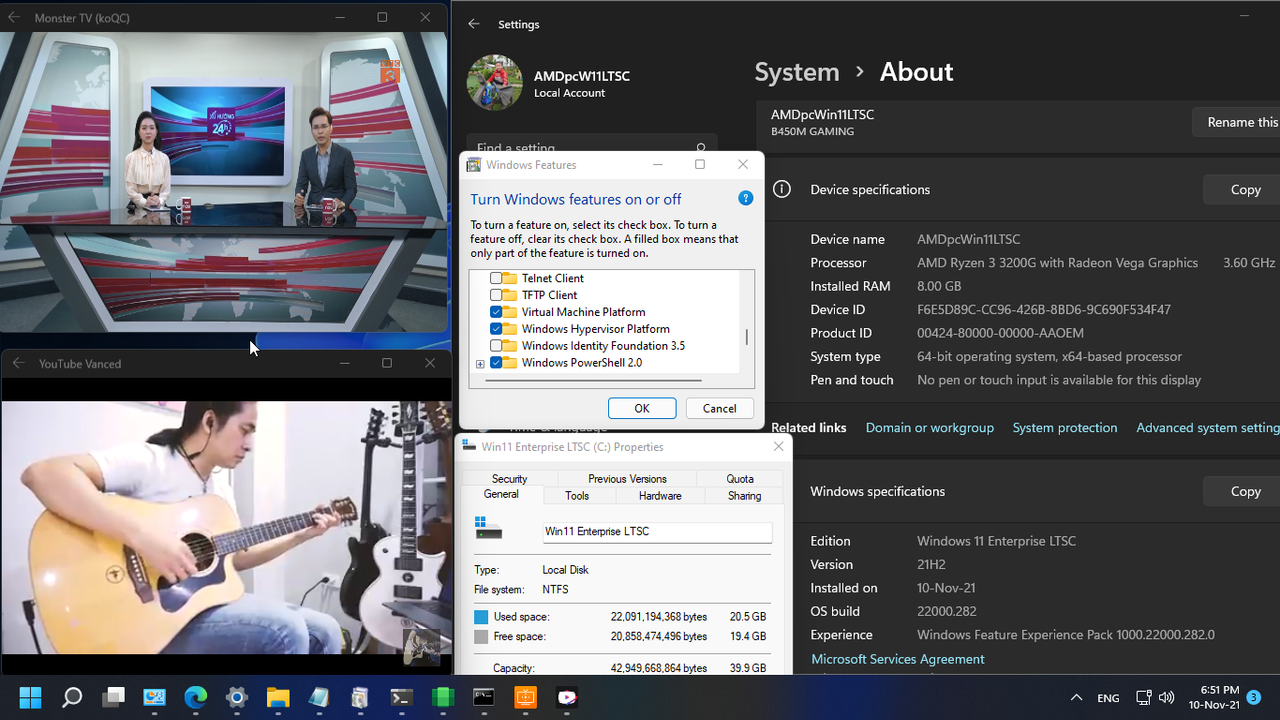
Task: Uncheck Windows Hypervisor Platform checkbox
Action: click(496, 329)
